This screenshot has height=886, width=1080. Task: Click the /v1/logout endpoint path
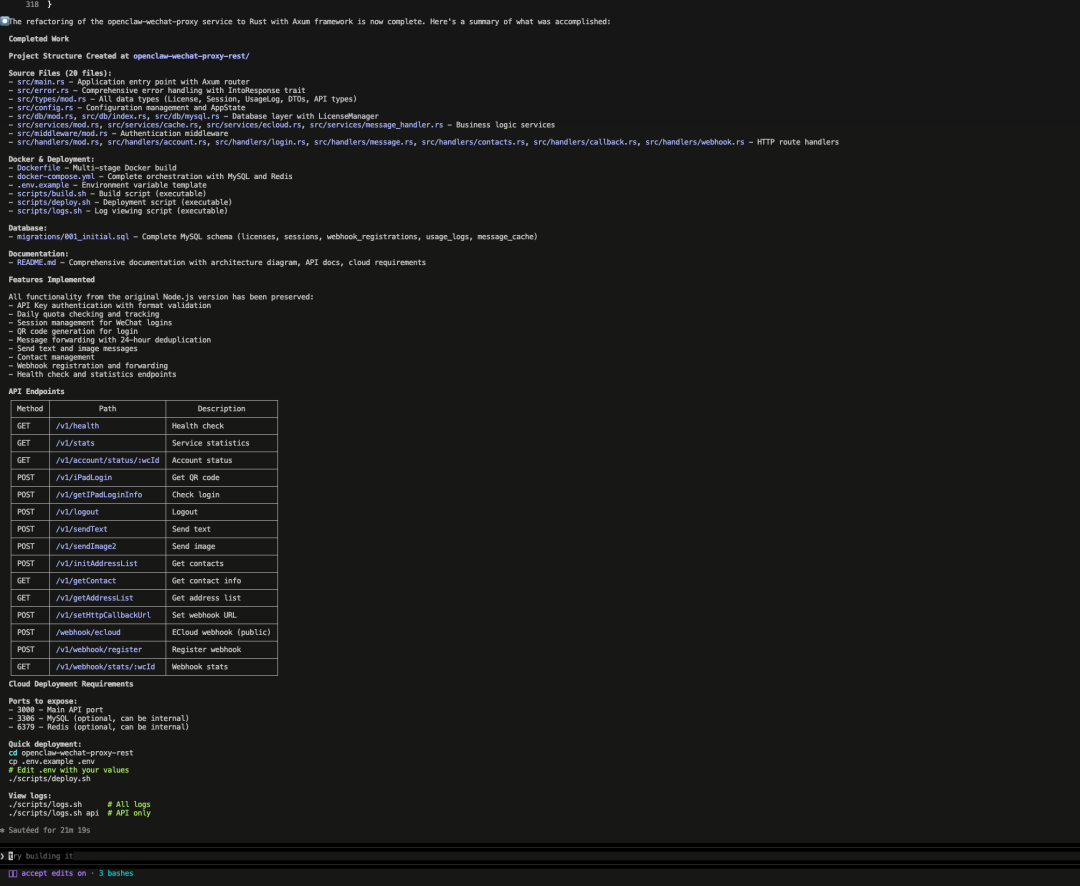(x=77, y=512)
